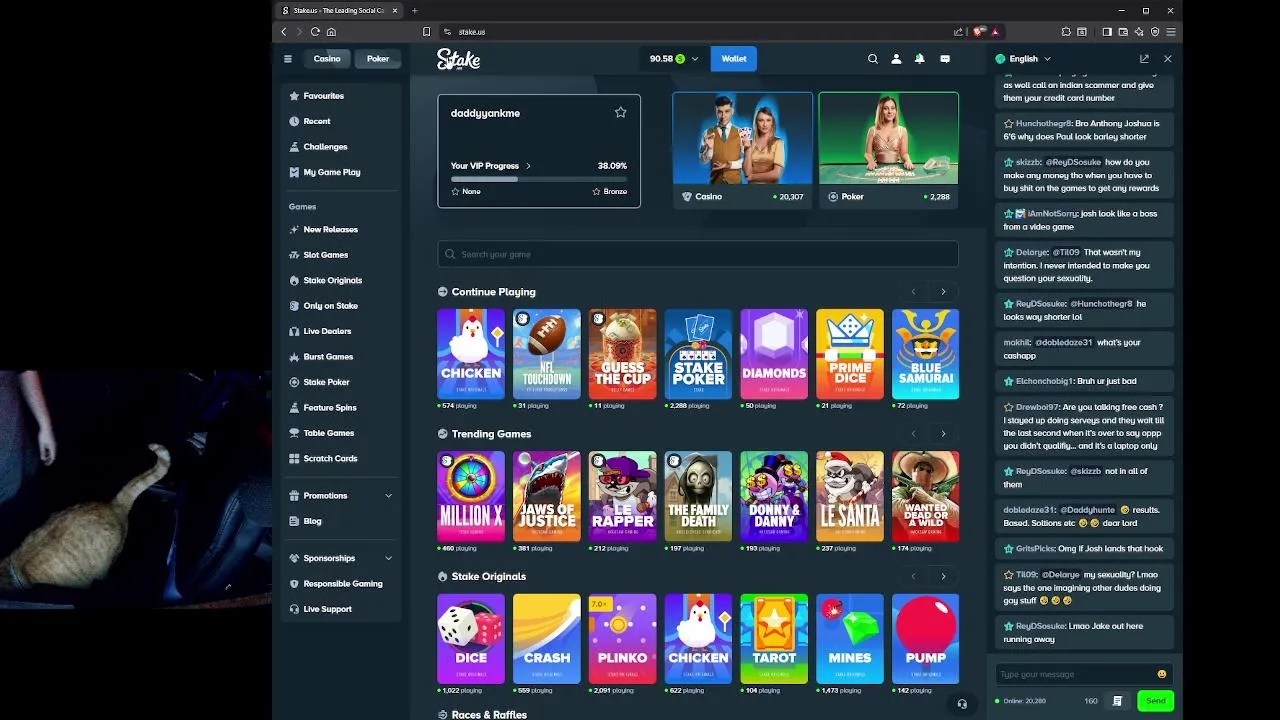Viewport: 1280px width, 720px height.
Task: Launch Guess the Cup game
Action: coord(623,354)
